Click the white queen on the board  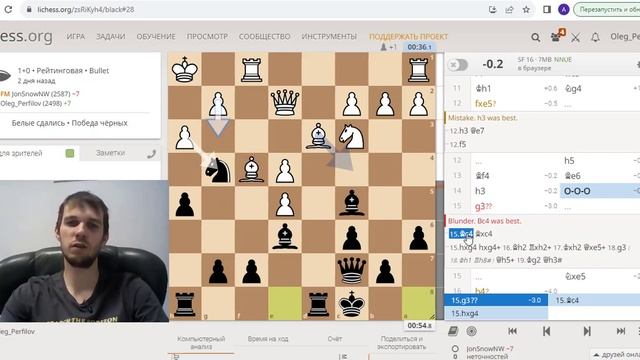point(285,102)
